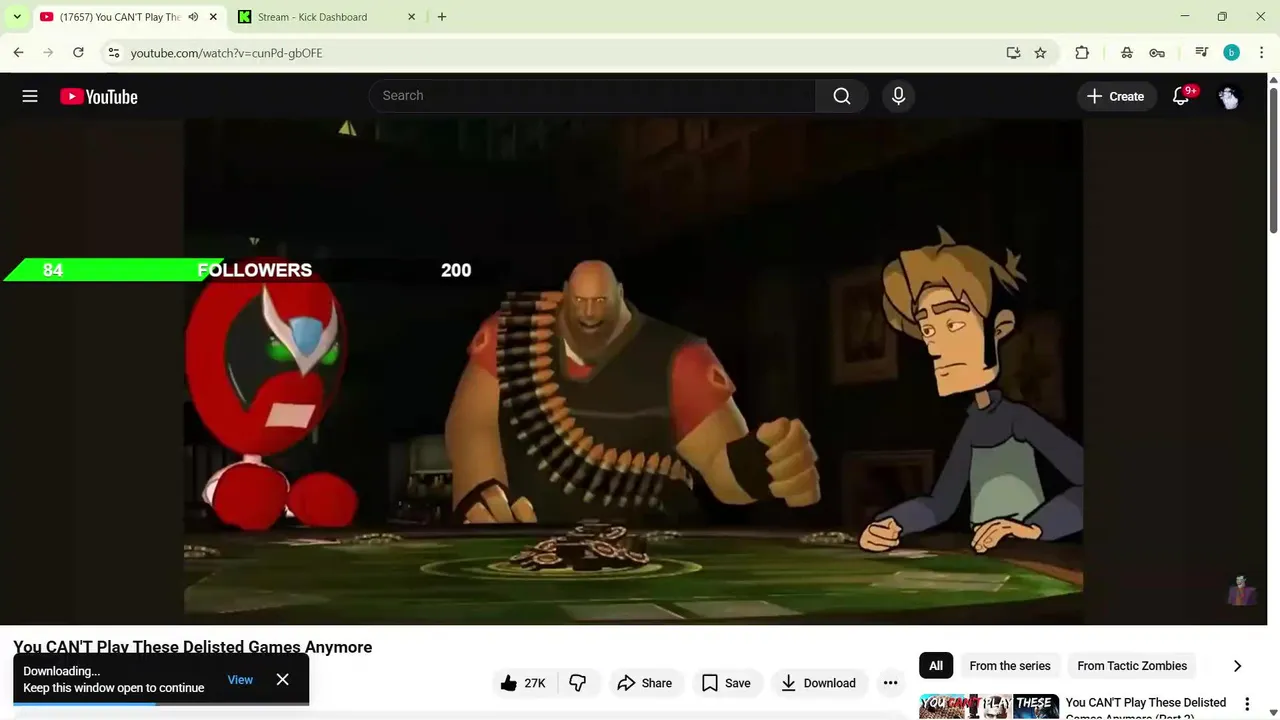1280x720 pixels.
Task: Click the incognito-style extension icon
Action: coord(1127,53)
